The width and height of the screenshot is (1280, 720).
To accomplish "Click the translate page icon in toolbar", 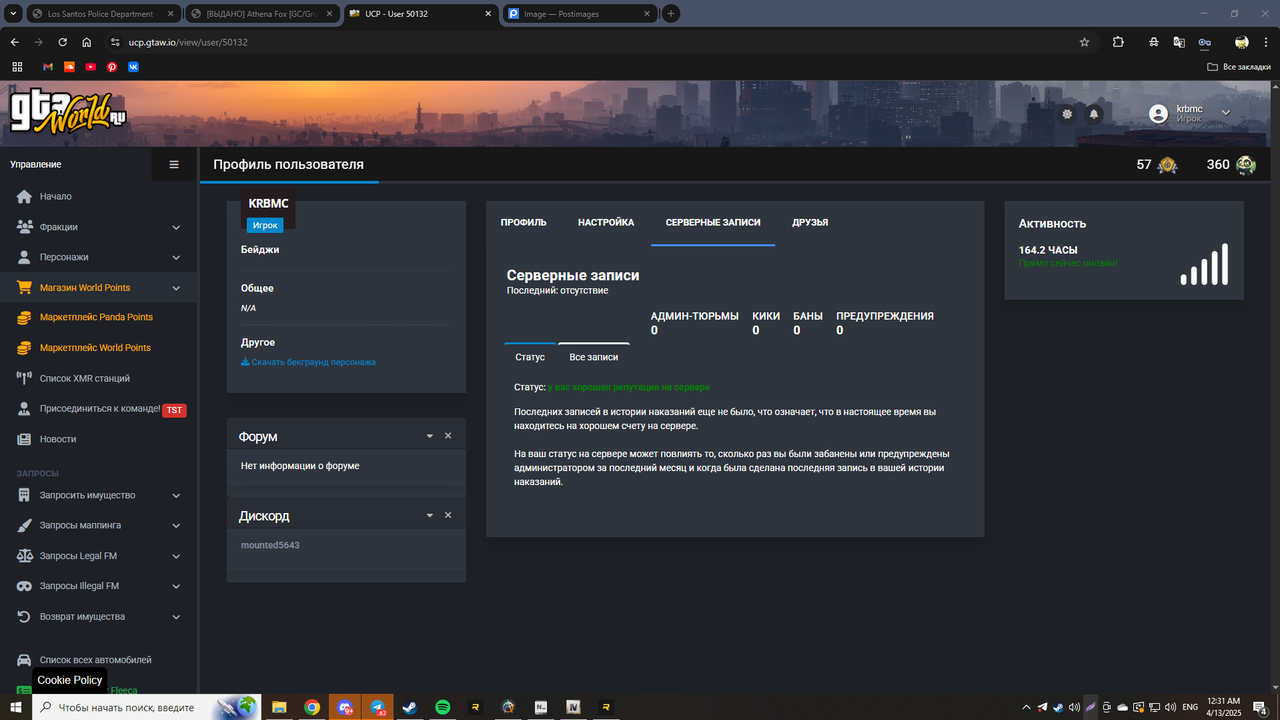I will tap(1179, 42).
